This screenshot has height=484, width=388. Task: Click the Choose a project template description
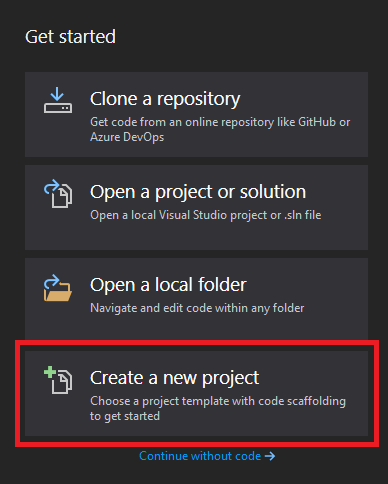click(218, 401)
